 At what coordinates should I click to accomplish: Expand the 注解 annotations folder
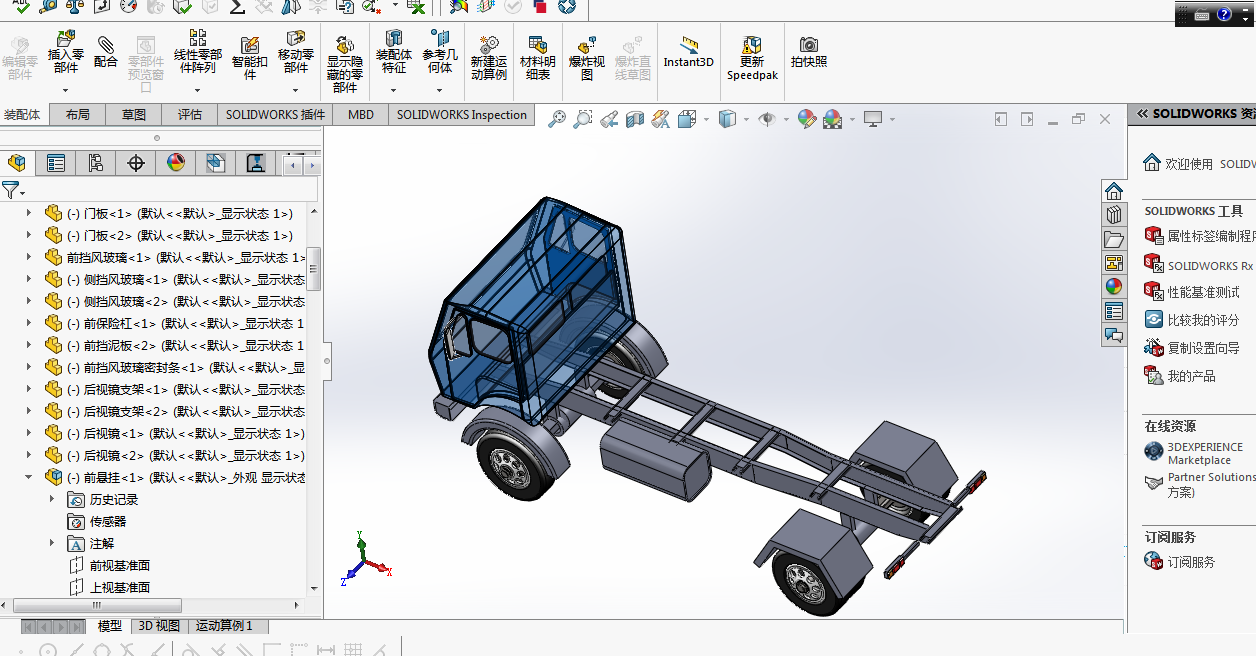pos(52,543)
